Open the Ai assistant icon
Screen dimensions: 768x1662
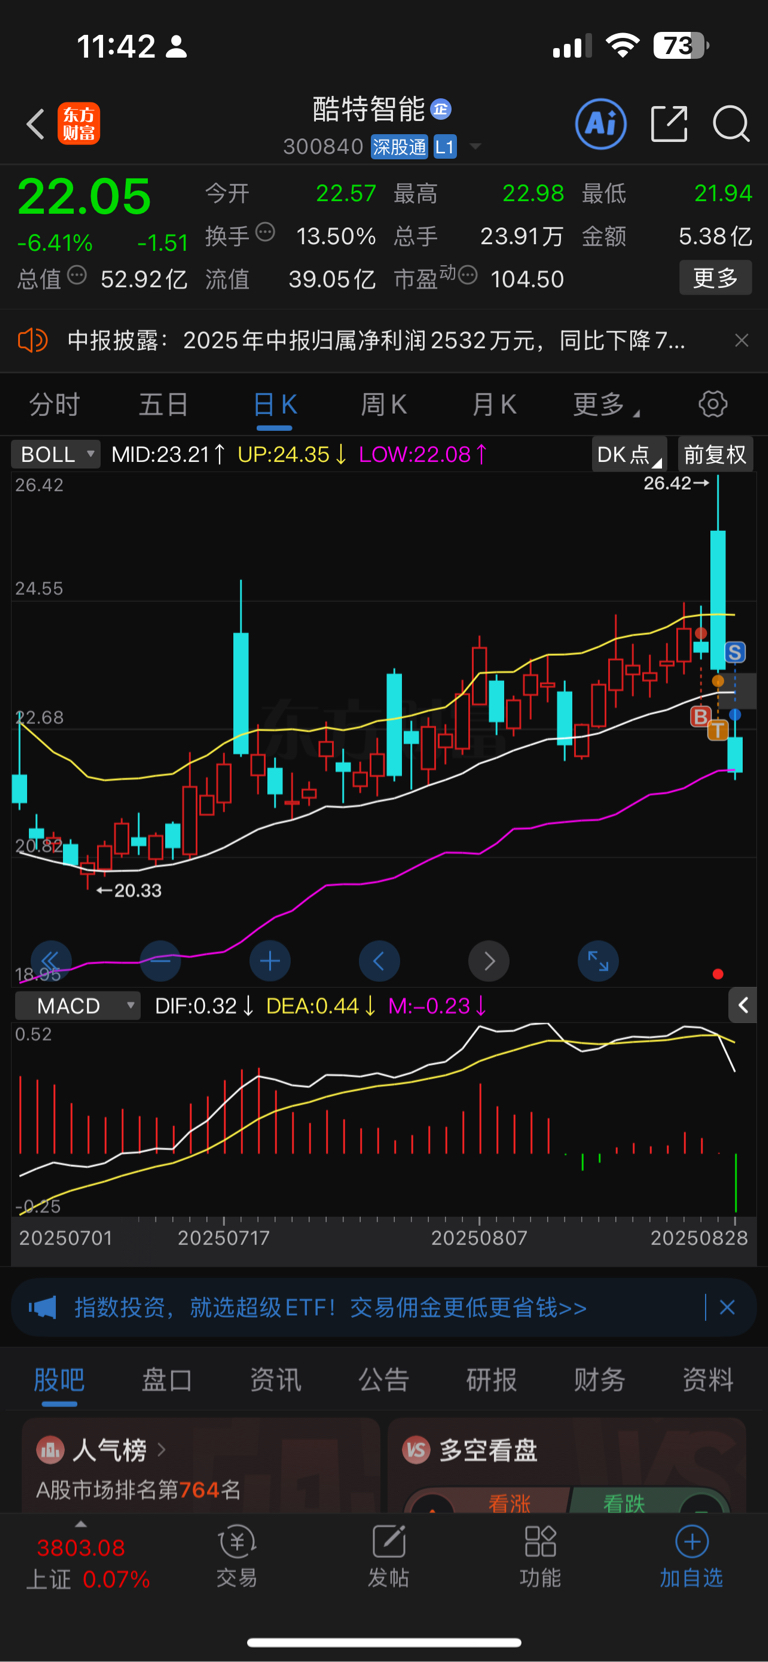601,124
